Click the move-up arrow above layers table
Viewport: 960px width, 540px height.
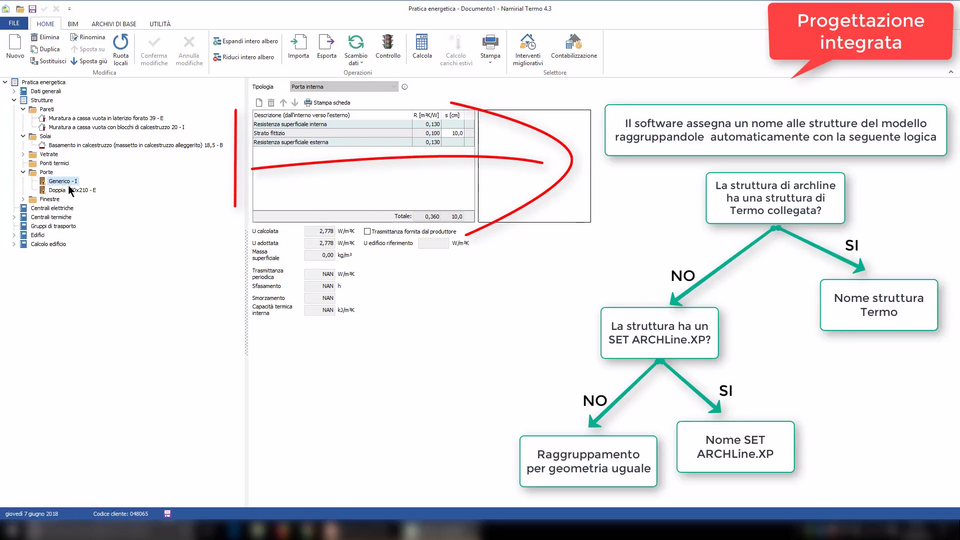pyautogui.click(x=283, y=103)
